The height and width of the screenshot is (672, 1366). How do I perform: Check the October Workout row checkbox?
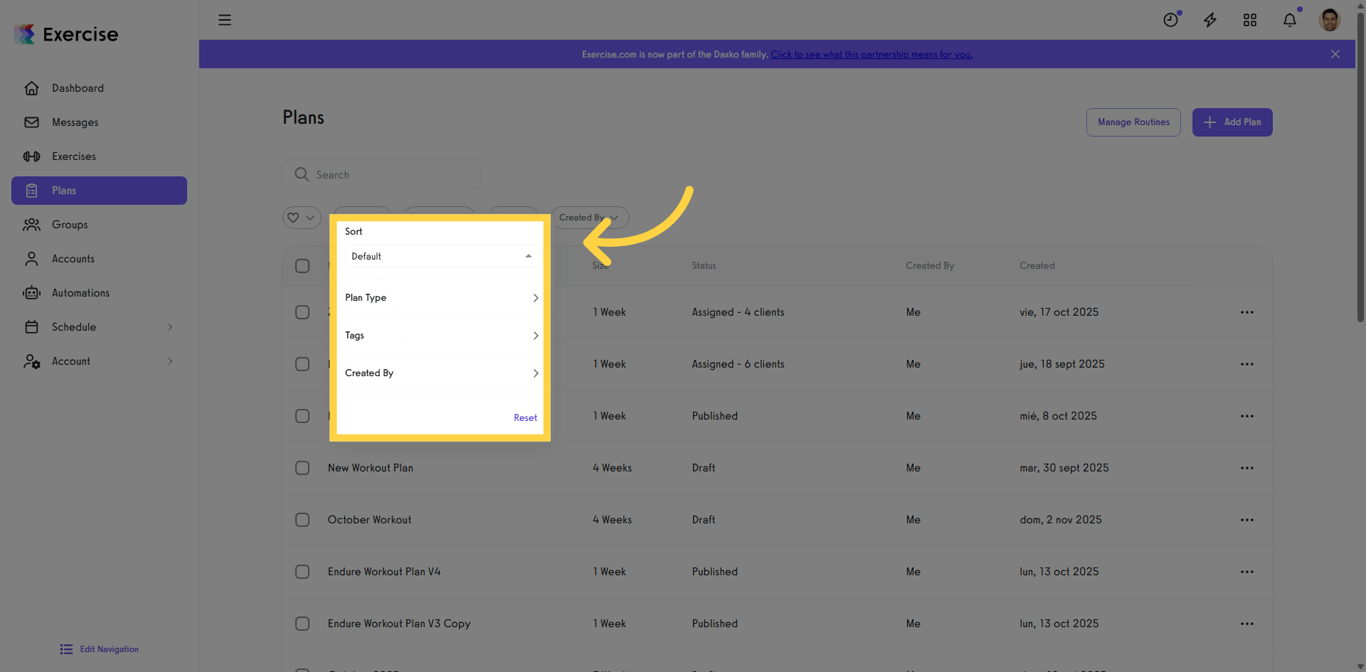coord(302,519)
